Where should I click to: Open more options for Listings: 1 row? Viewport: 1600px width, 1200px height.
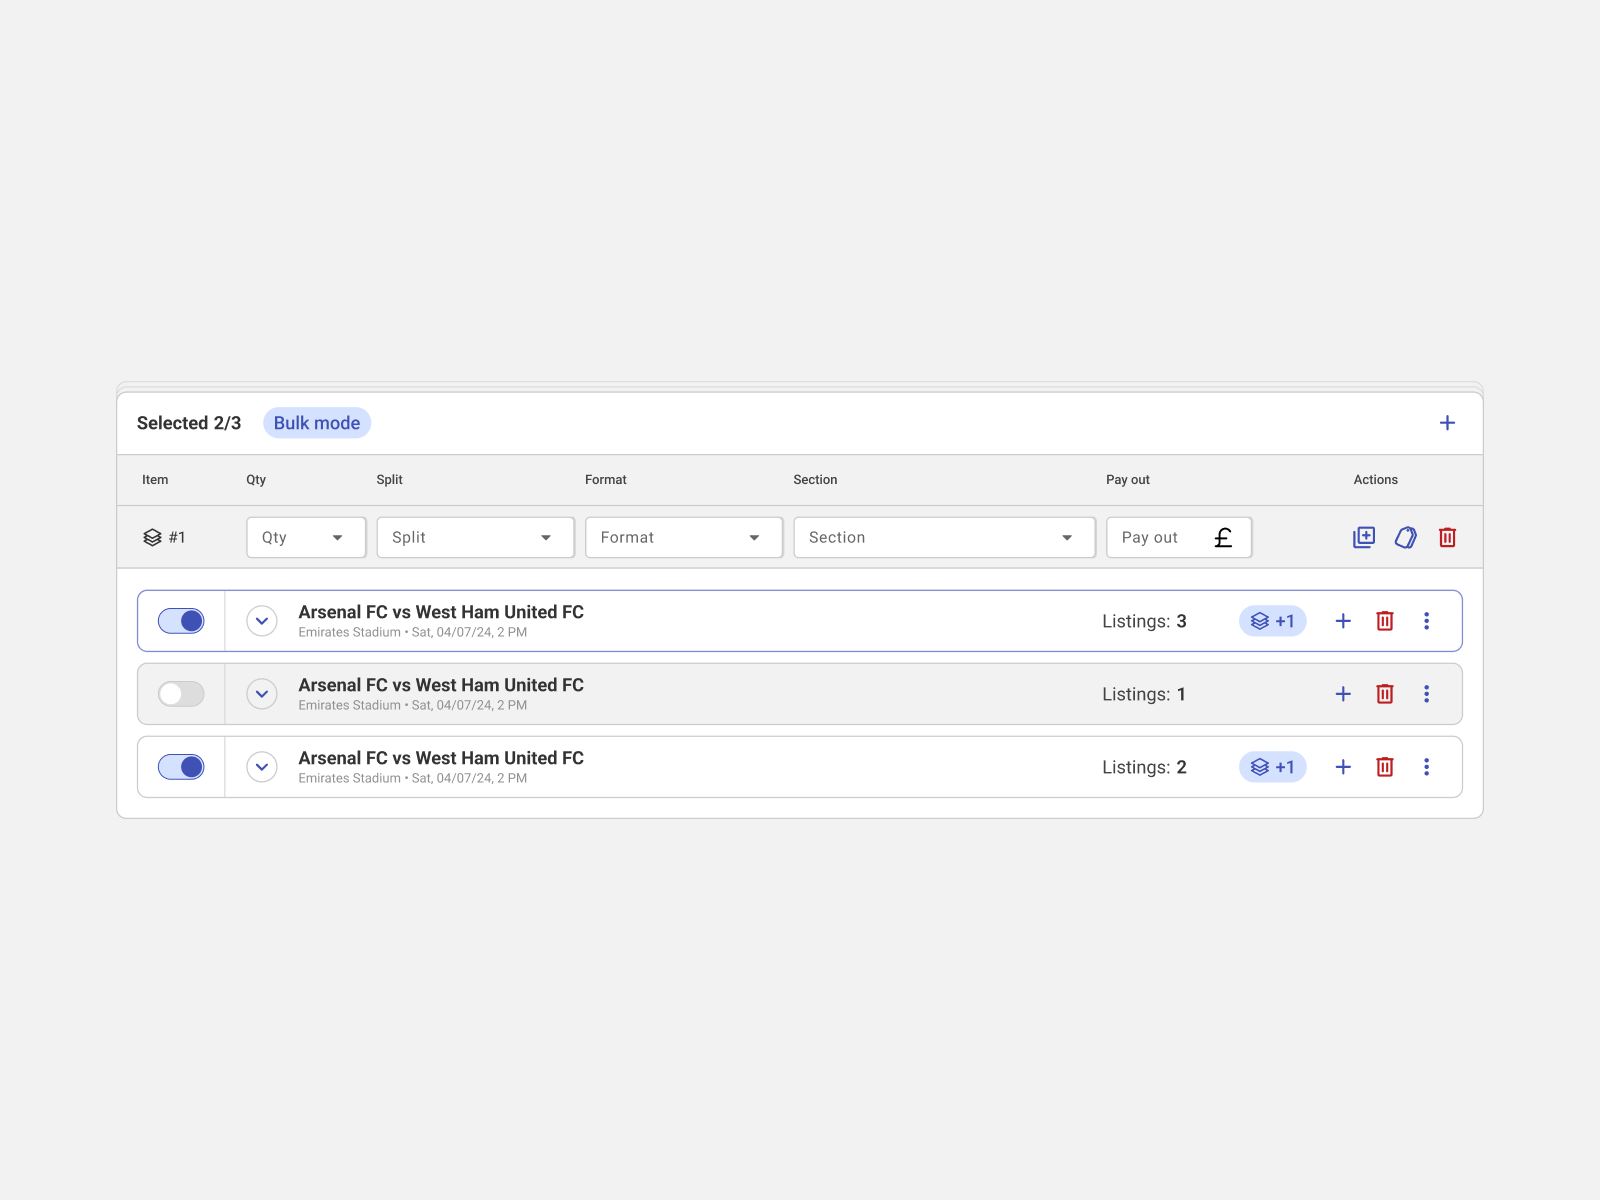pos(1427,694)
